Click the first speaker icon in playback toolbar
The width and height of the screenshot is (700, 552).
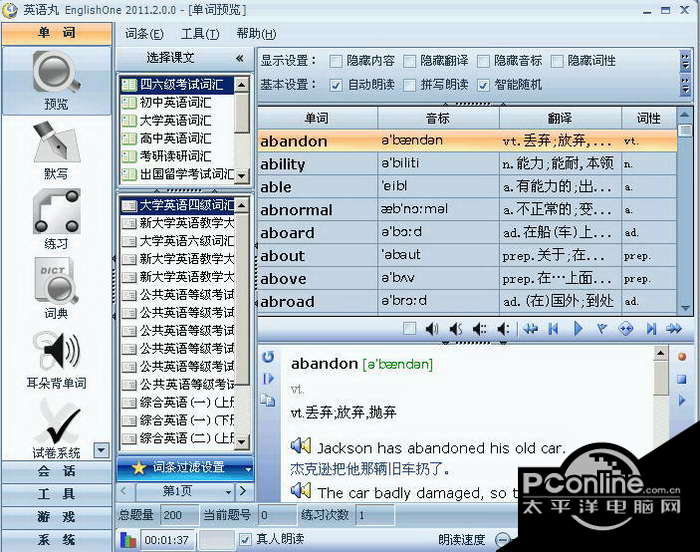(431, 329)
